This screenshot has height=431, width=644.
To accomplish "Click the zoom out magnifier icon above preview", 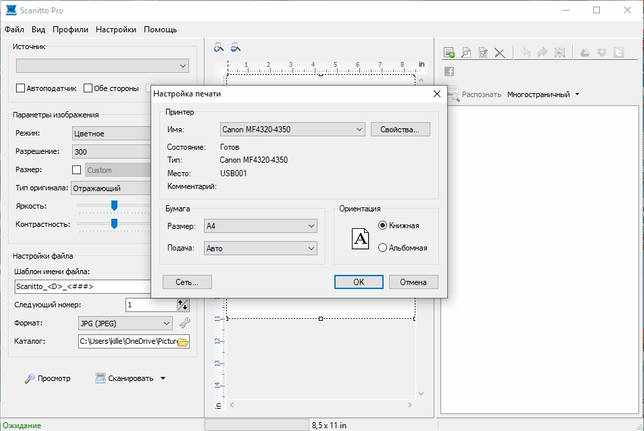I will click(235, 48).
